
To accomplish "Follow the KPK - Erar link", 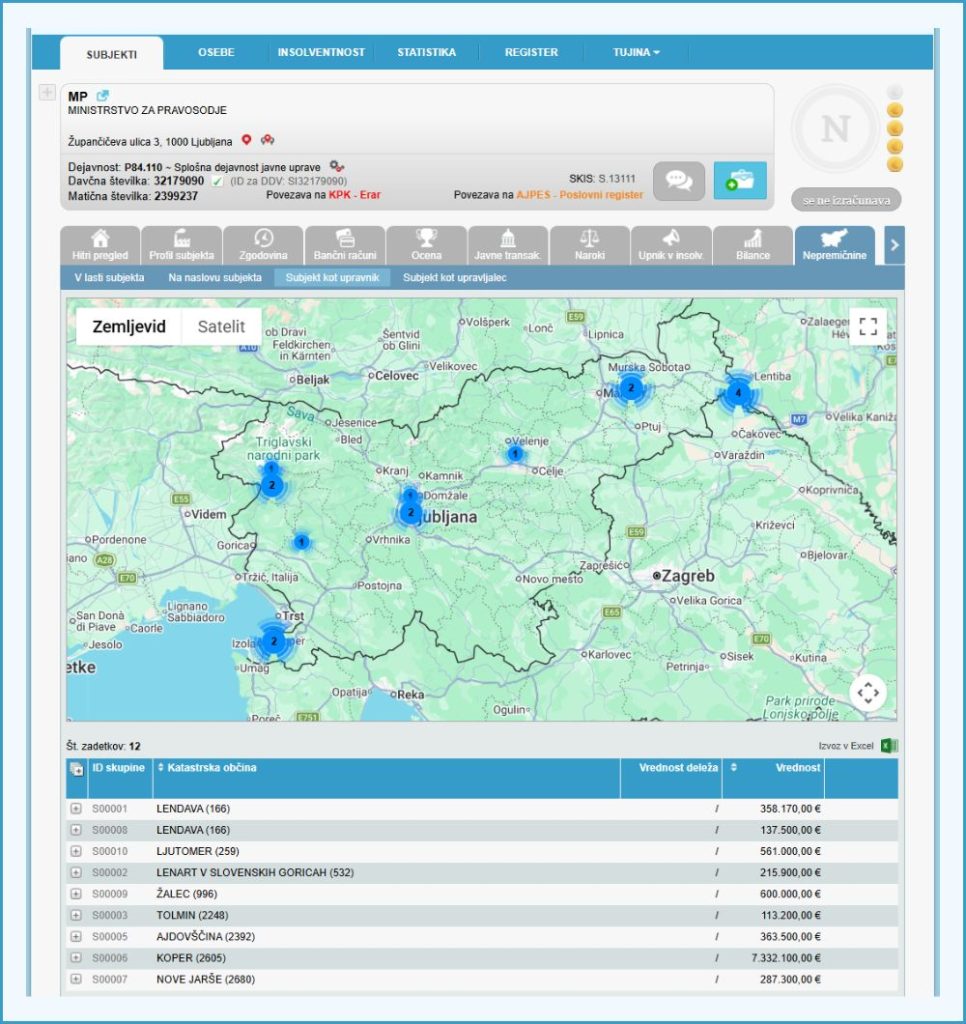I will pos(355,195).
